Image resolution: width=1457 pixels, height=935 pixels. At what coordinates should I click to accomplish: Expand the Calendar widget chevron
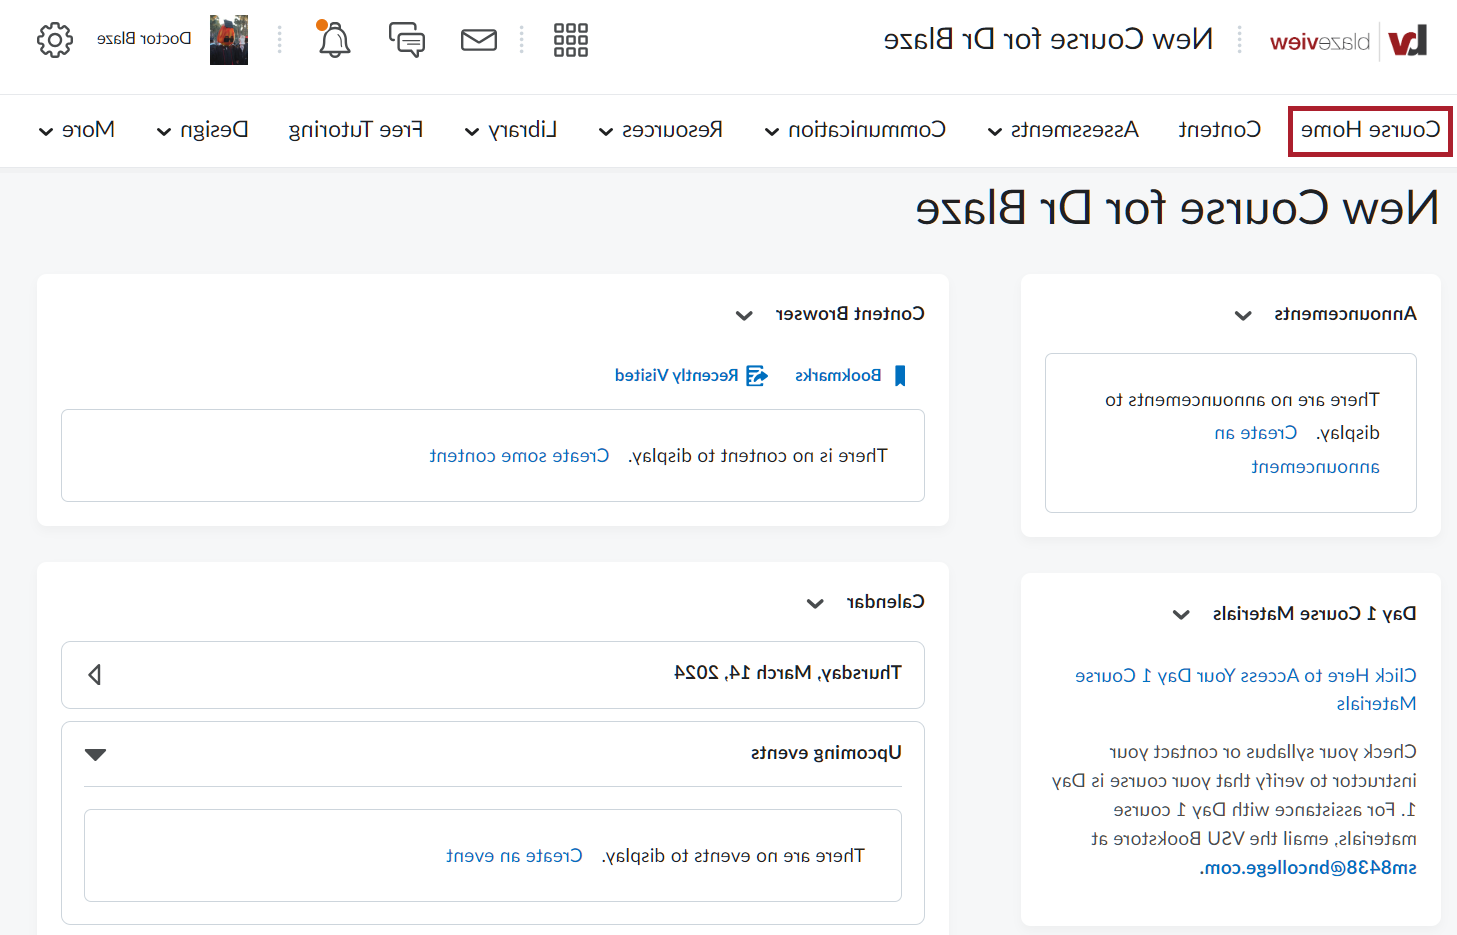click(x=815, y=603)
